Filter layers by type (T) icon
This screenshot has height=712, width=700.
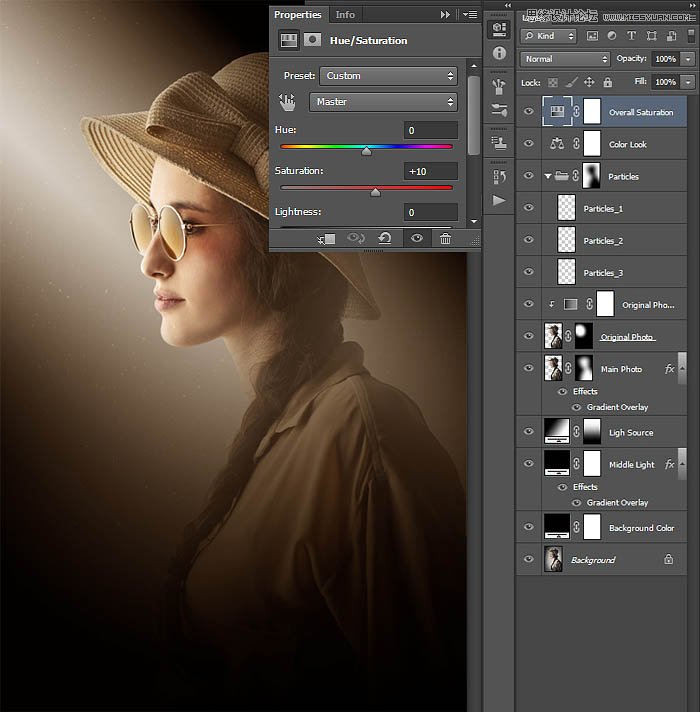tap(632, 36)
